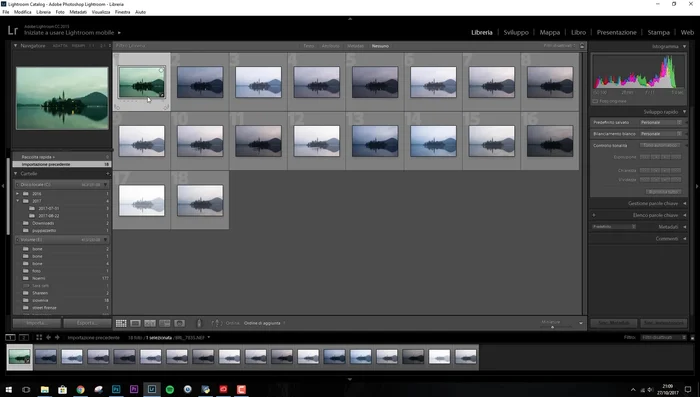The image size is (700, 397).
Task: Adjust the Miniature thumbnail size slider
Action: point(552,327)
